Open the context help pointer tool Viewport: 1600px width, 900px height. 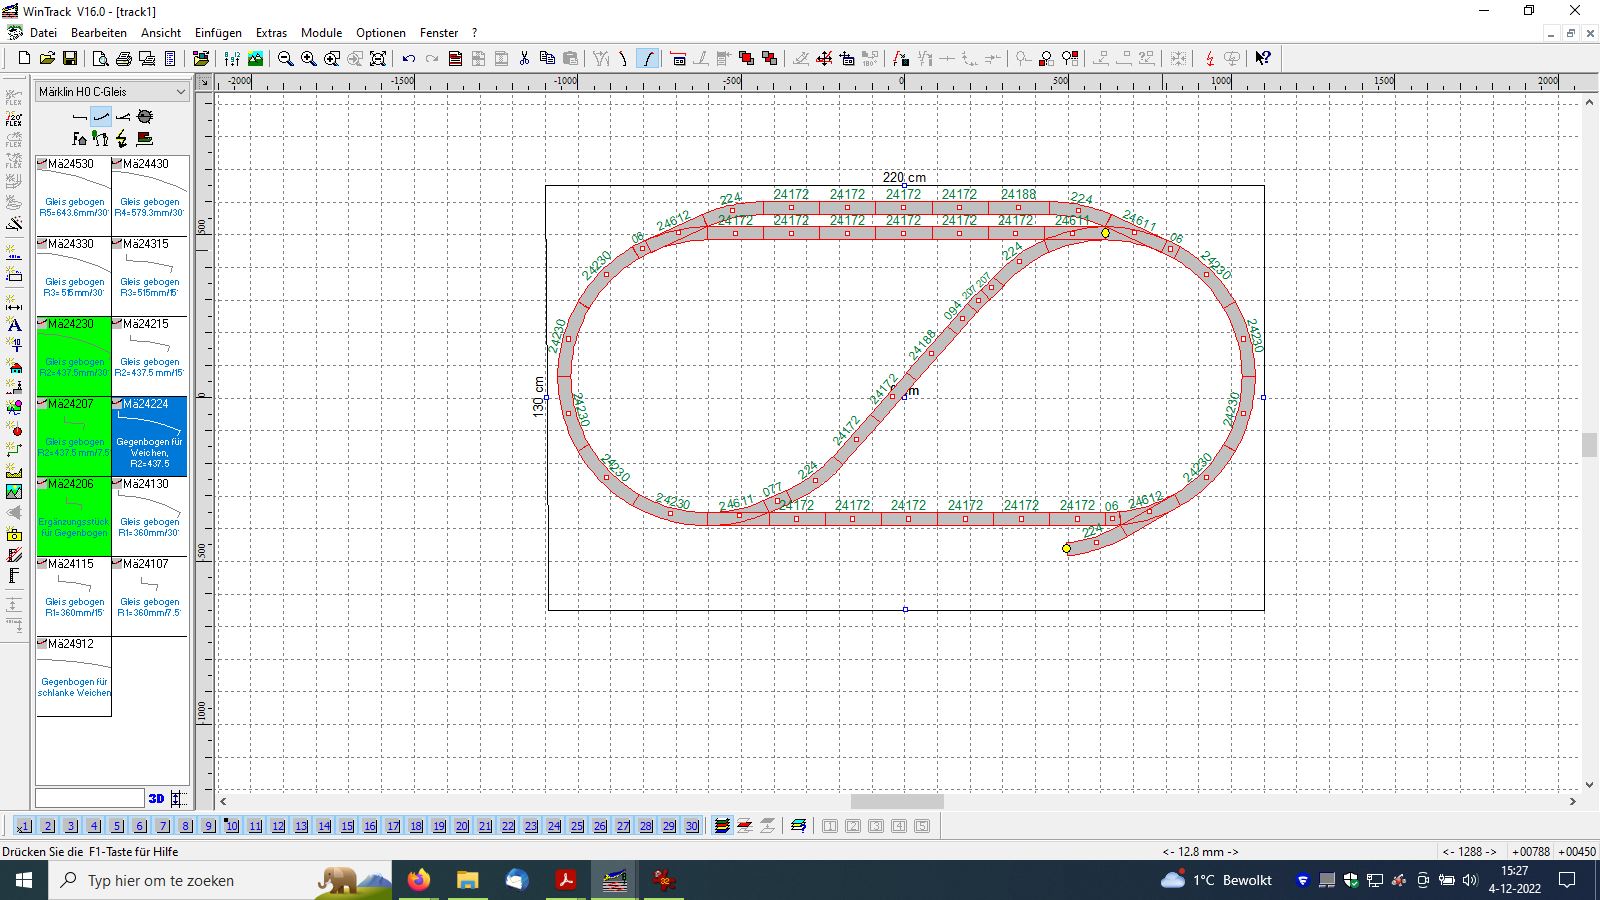(1263, 59)
